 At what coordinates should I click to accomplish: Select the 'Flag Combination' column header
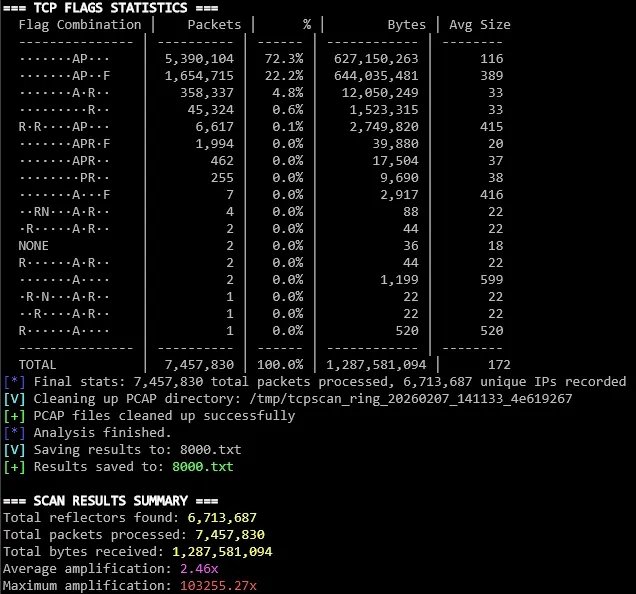80,25
